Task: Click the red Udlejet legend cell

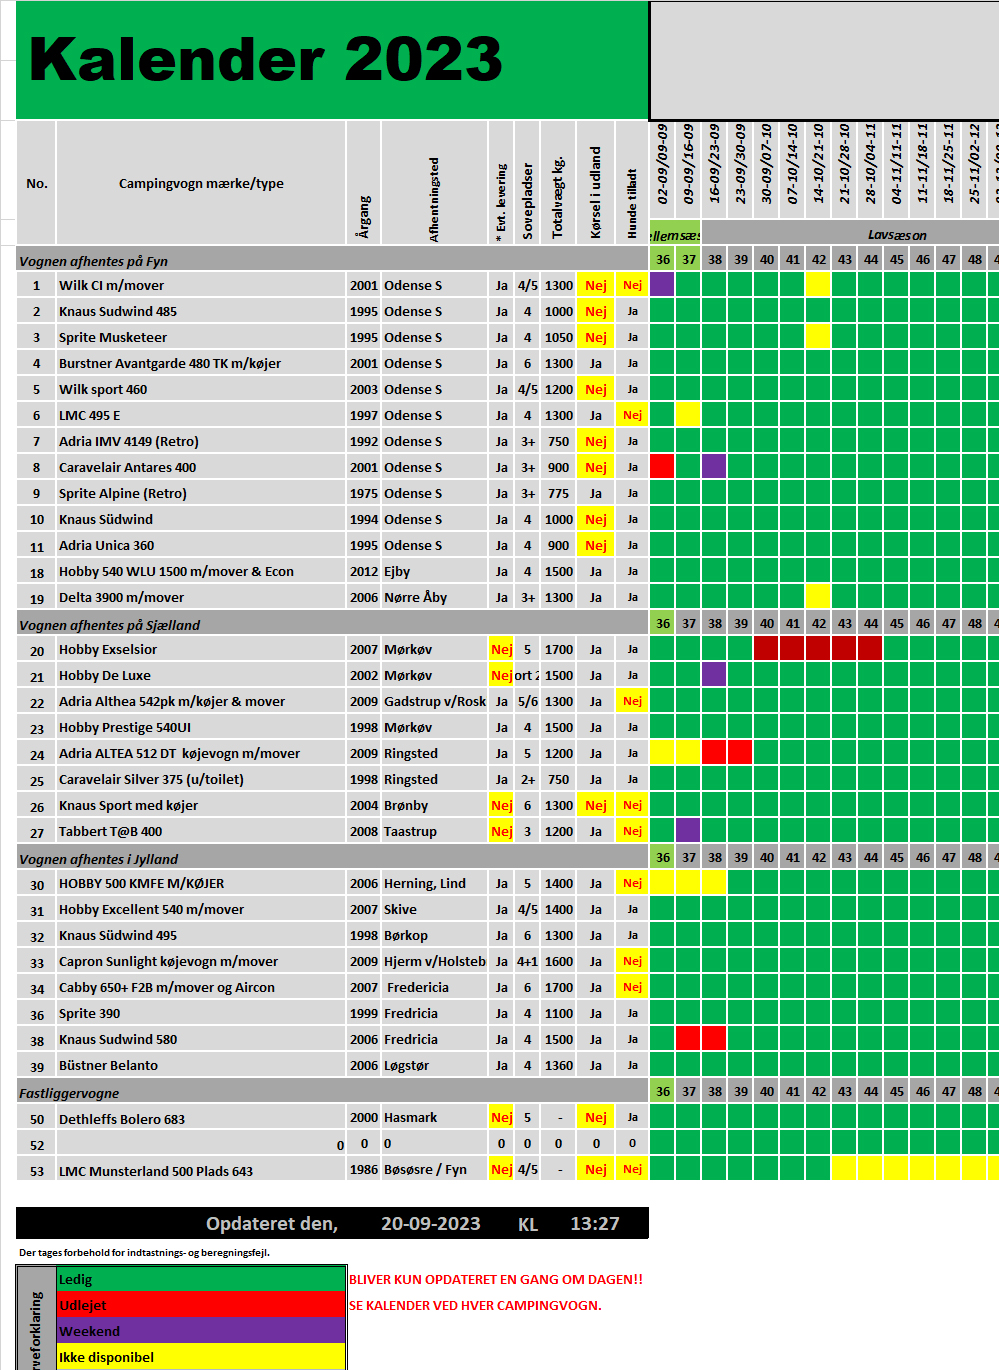Action: [201, 1305]
